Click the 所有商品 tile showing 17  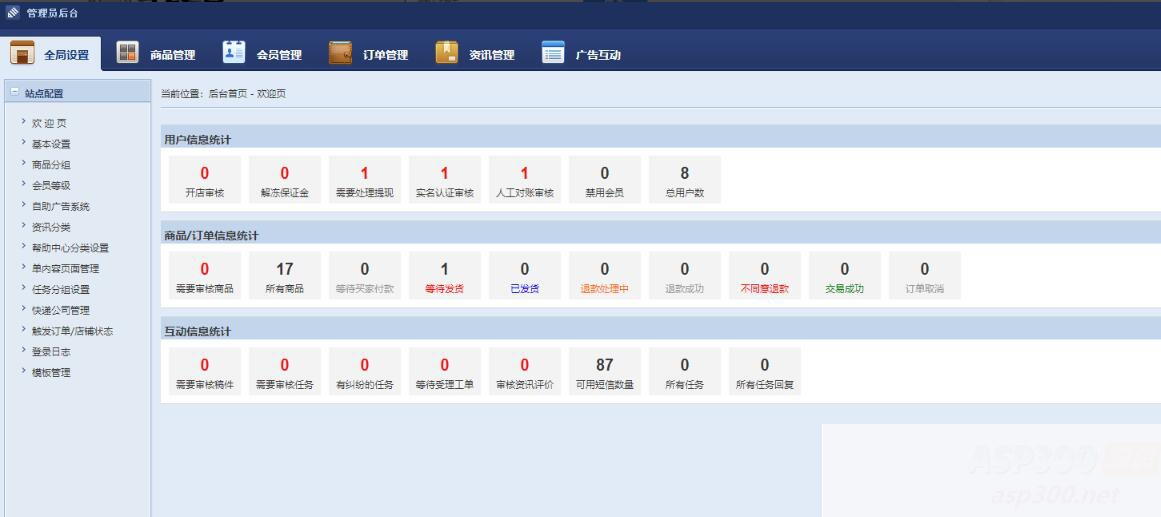point(285,277)
